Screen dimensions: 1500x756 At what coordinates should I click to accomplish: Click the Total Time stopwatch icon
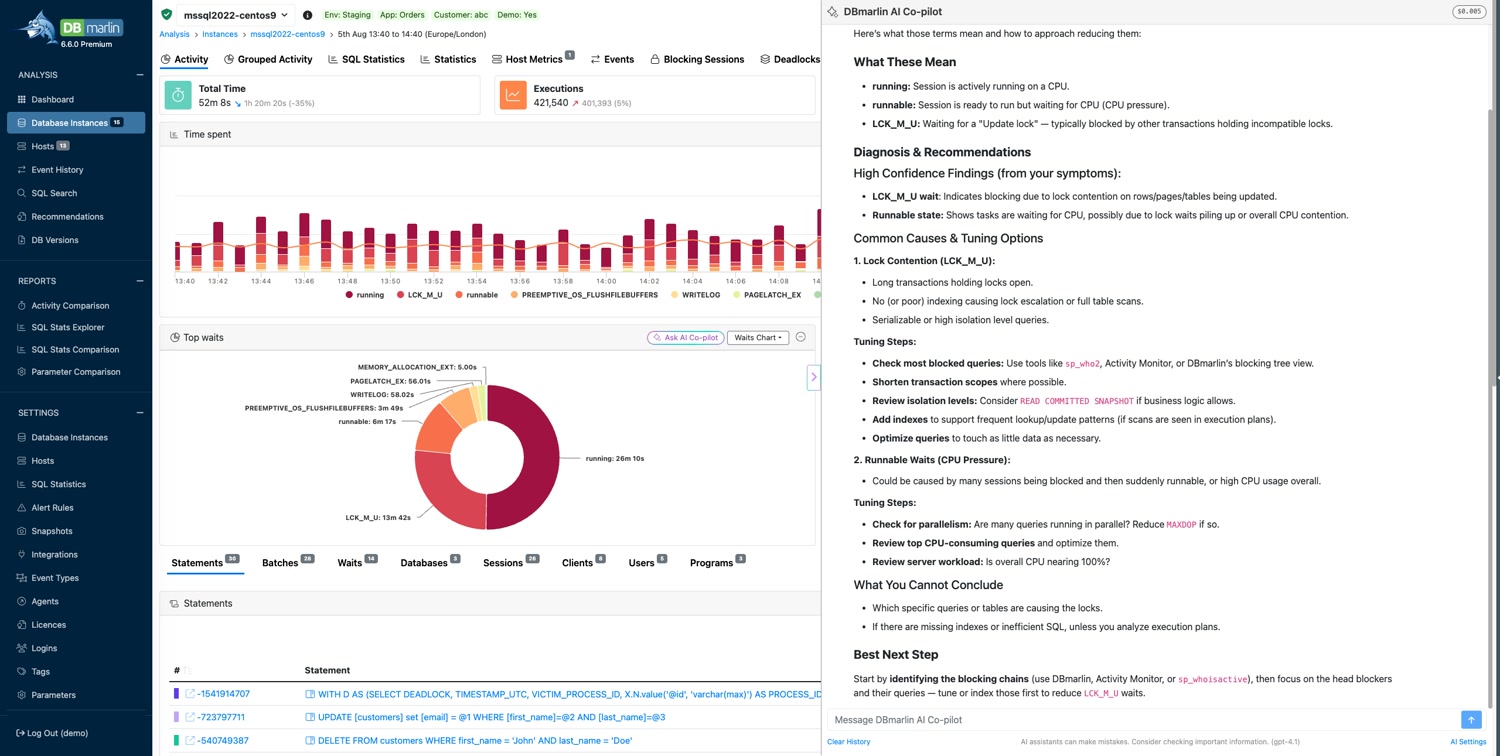tap(178, 95)
